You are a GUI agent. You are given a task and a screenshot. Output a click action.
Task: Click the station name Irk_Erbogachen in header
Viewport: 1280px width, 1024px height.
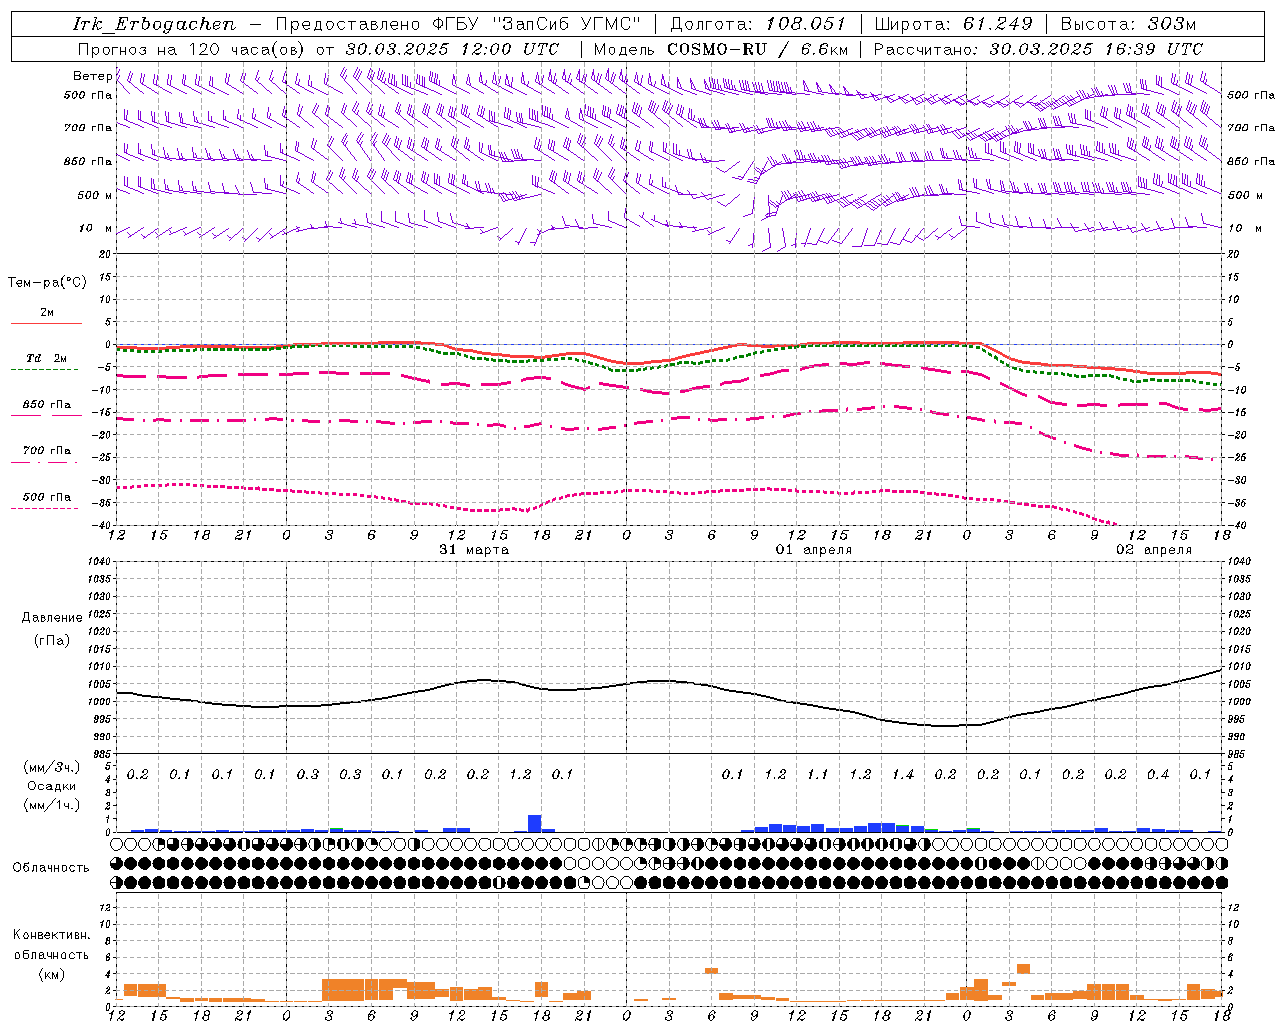click(x=154, y=25)
